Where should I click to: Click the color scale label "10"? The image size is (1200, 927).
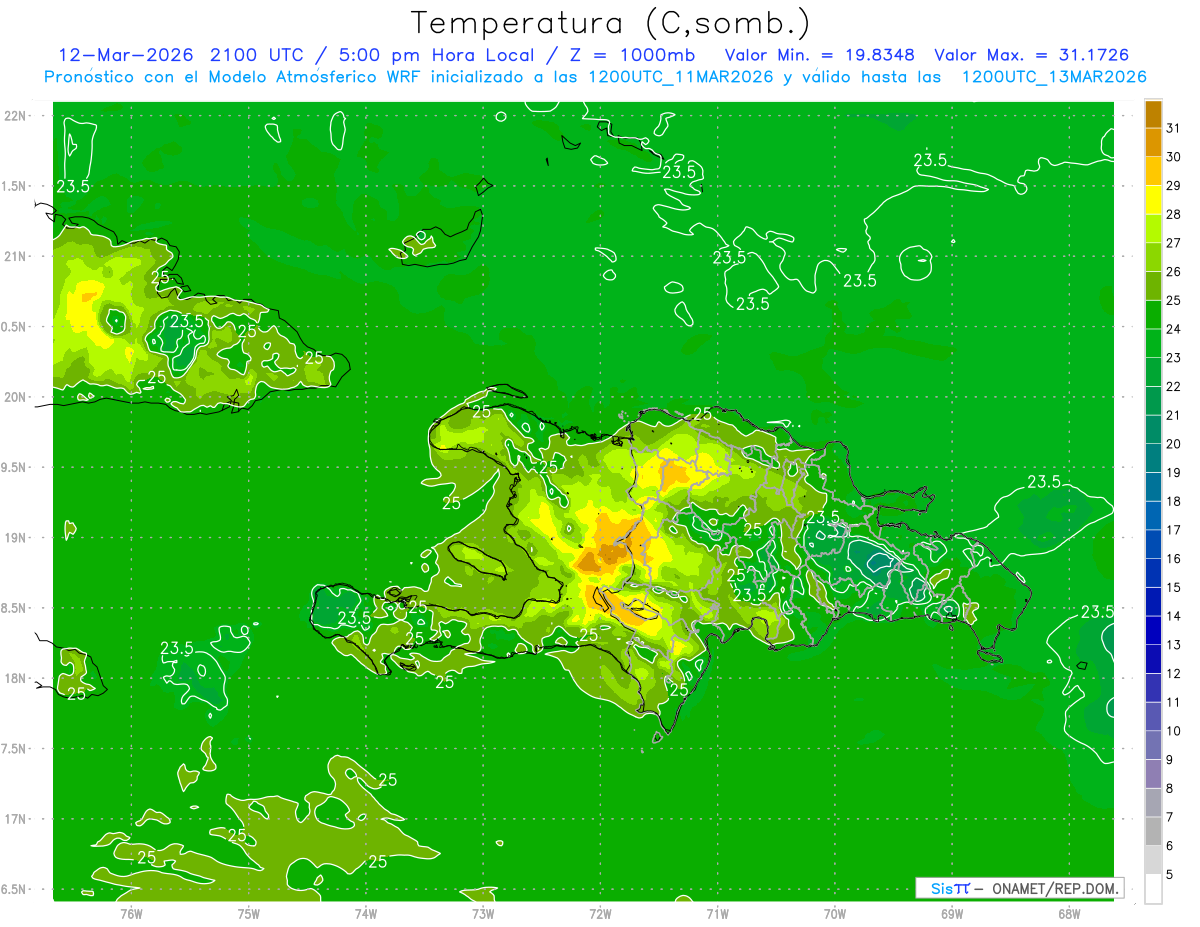coord(1174,732)
